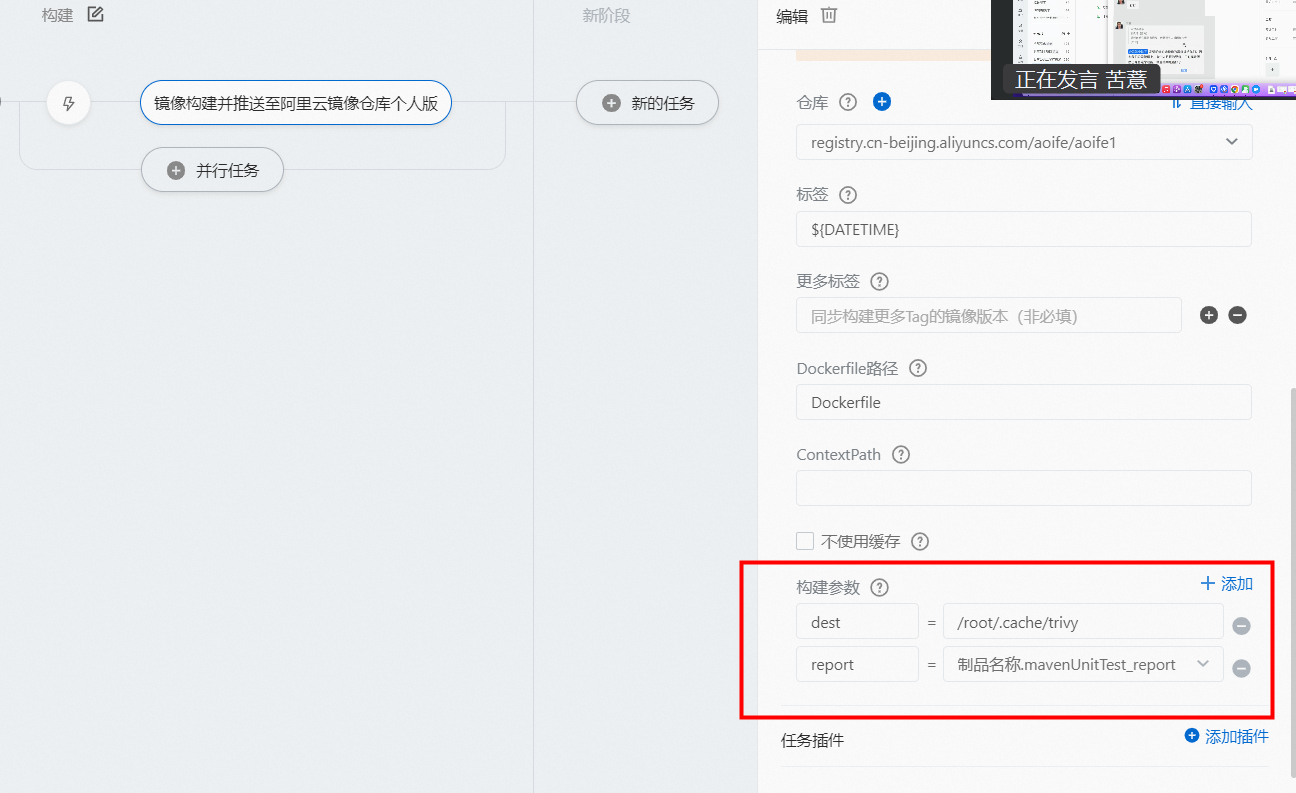
Task: Open help icon next to 仓库
Action: tap(848, 102)
